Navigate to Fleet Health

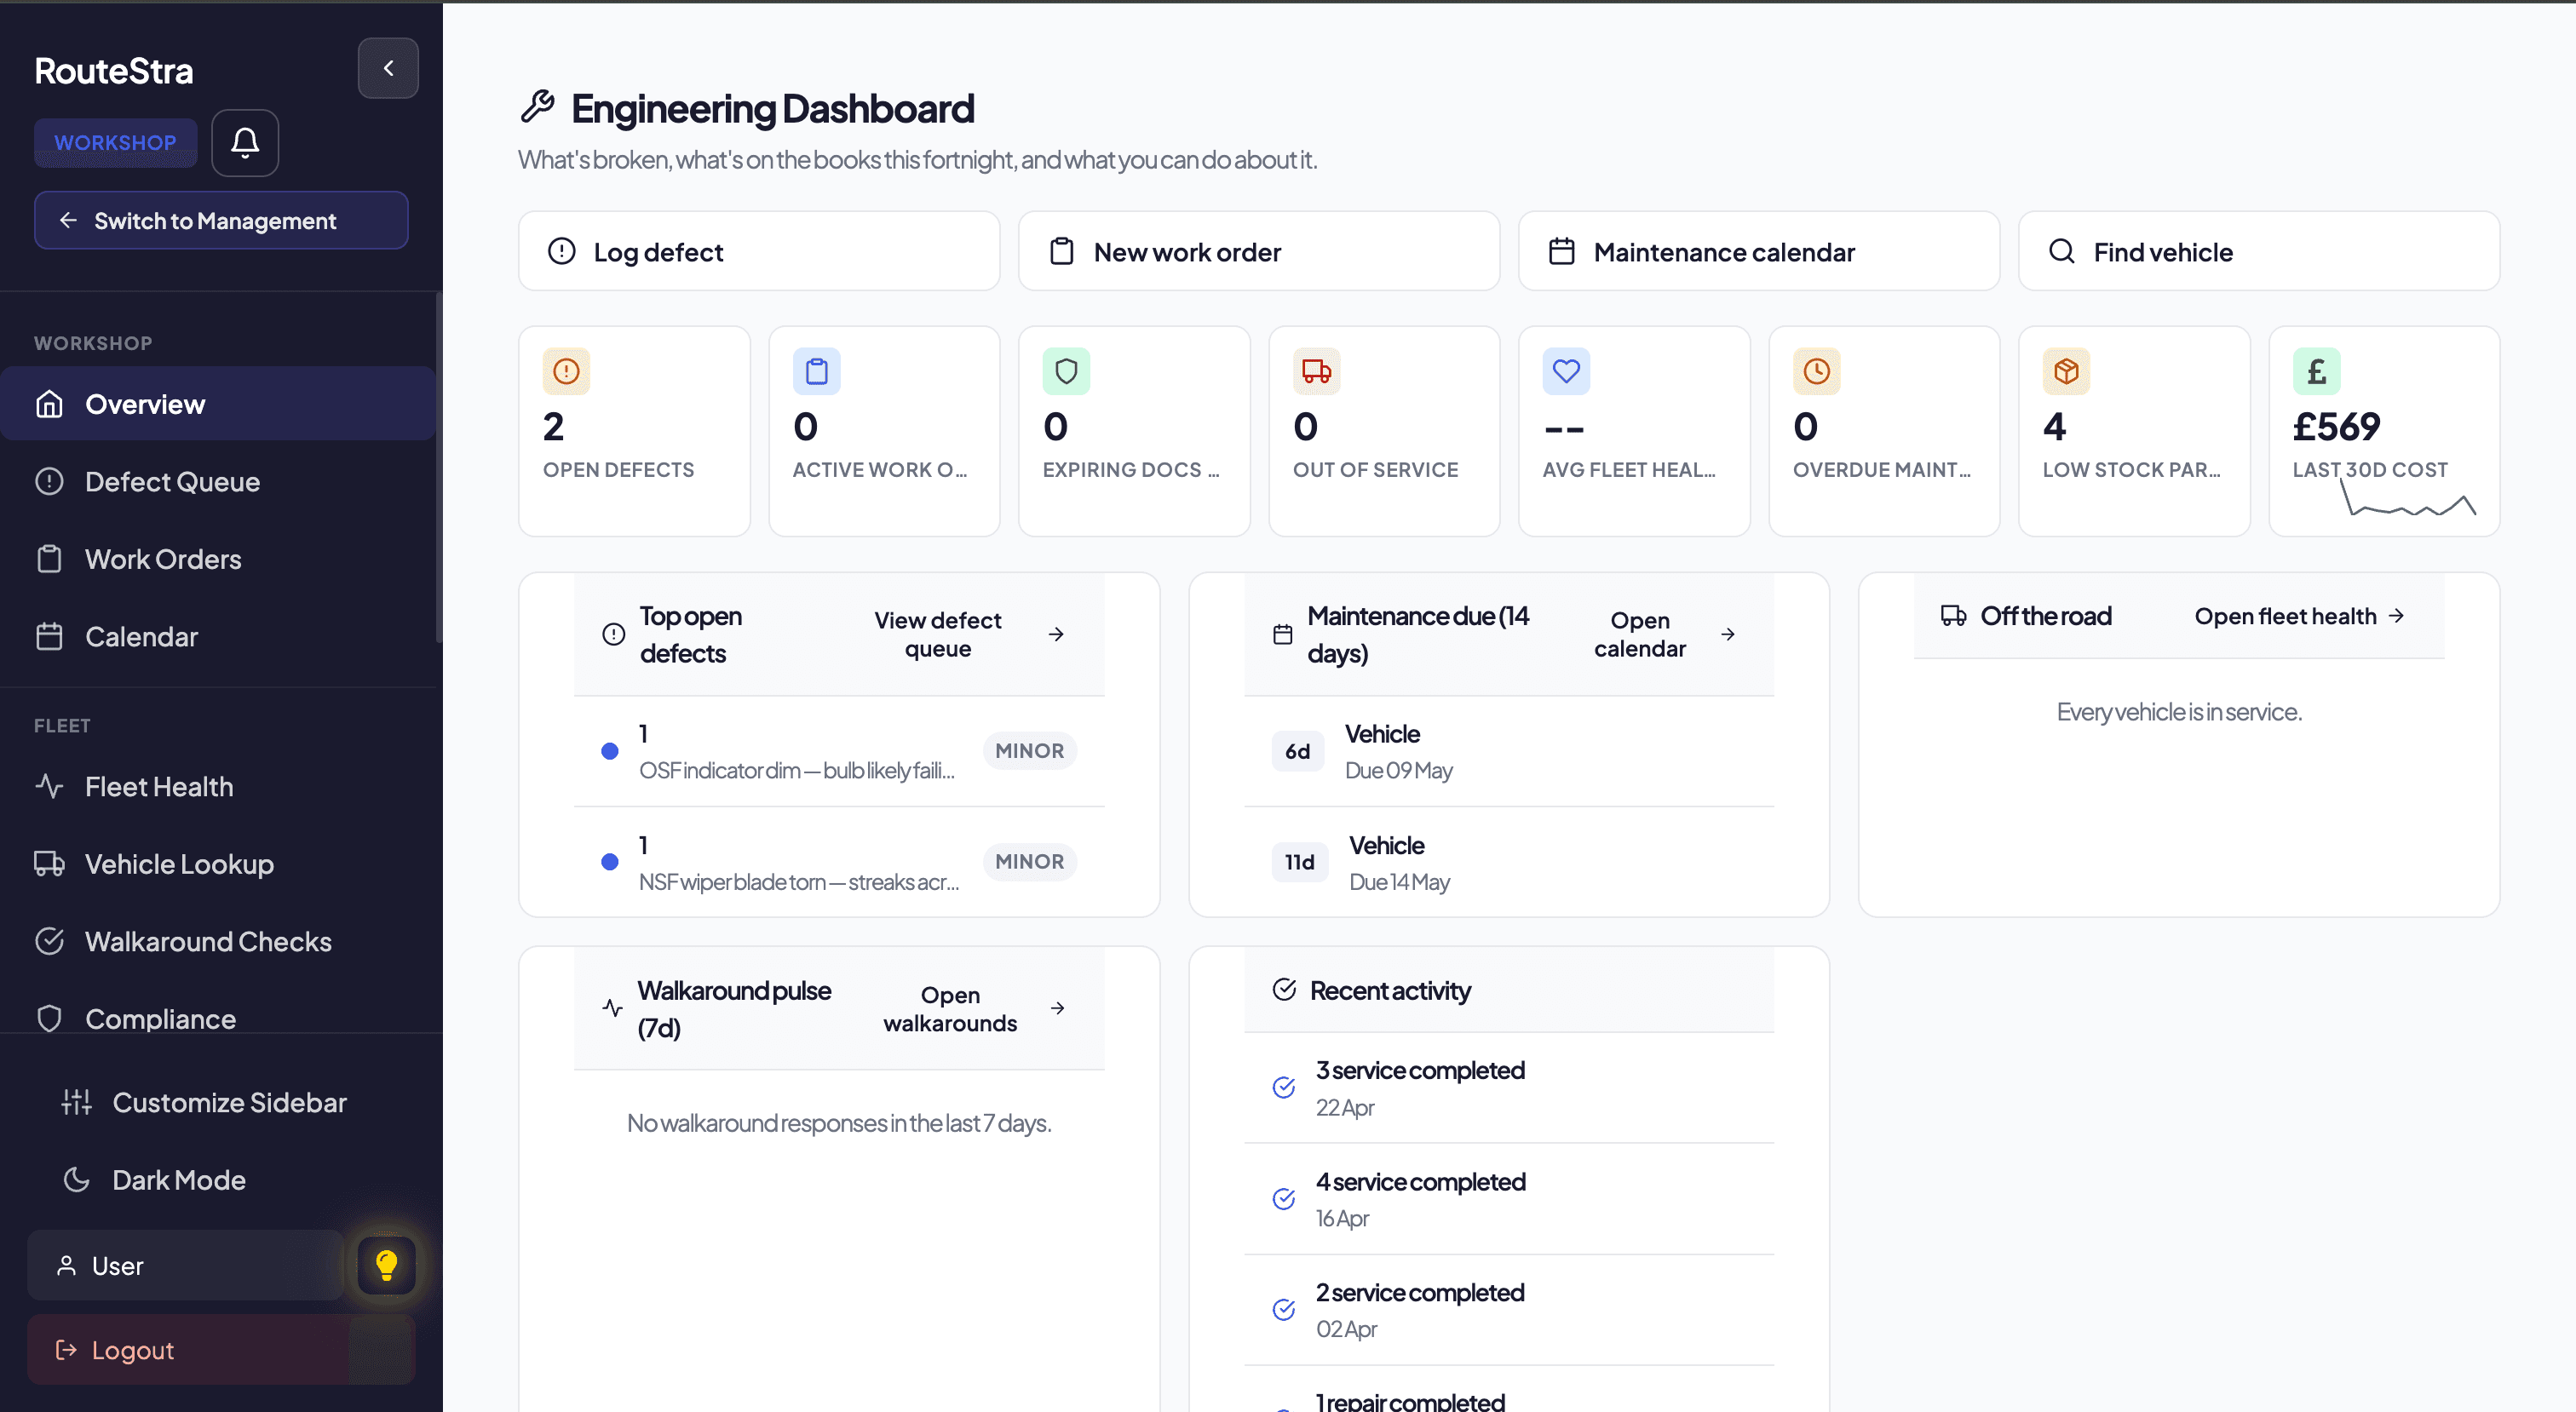coord(218,787)
